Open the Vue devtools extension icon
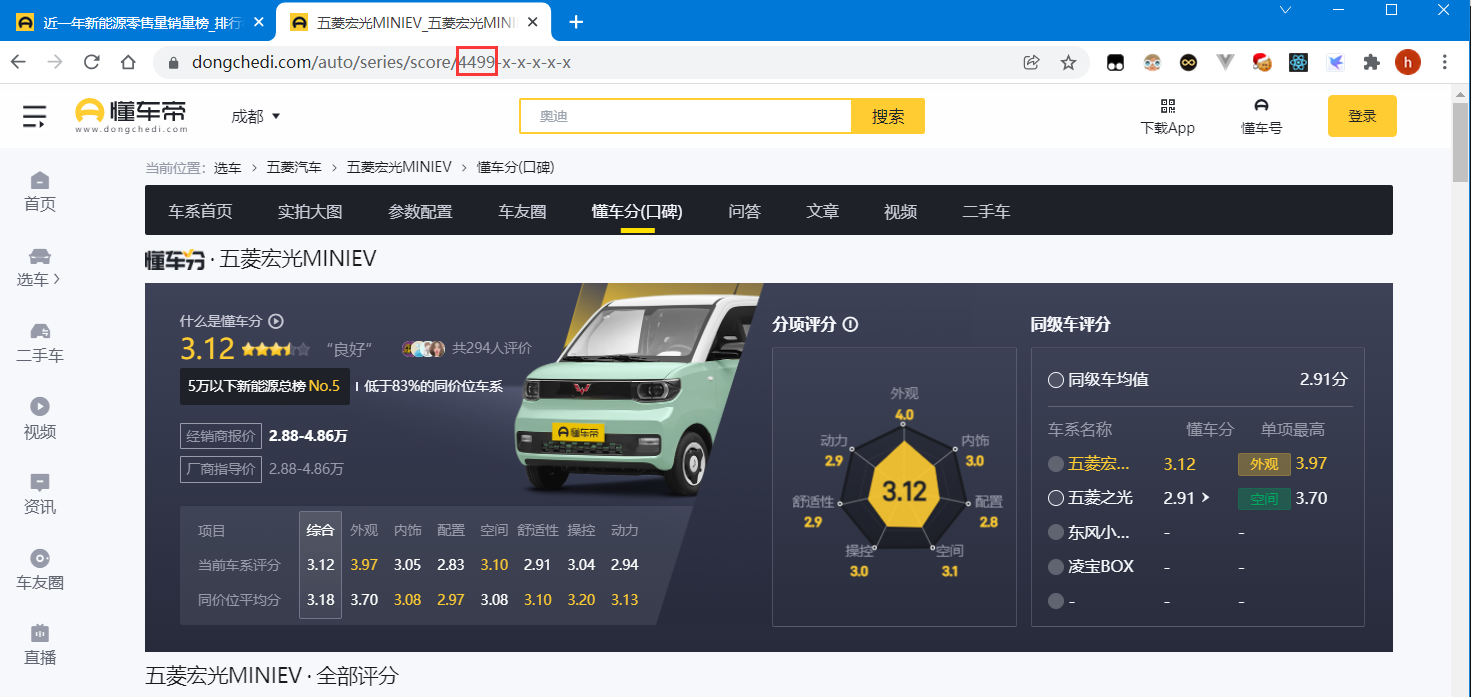Viewport: 1471px width, 697px height. (1225, 62)
